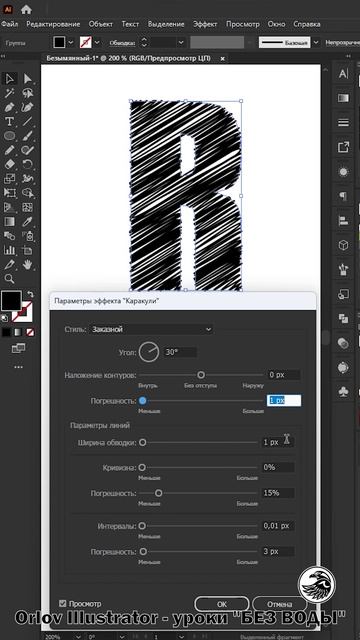This screenshot has width=360, height=640.
Task: Open the Эффект menu
Action: pyautogui.click(x=205, y=24)
